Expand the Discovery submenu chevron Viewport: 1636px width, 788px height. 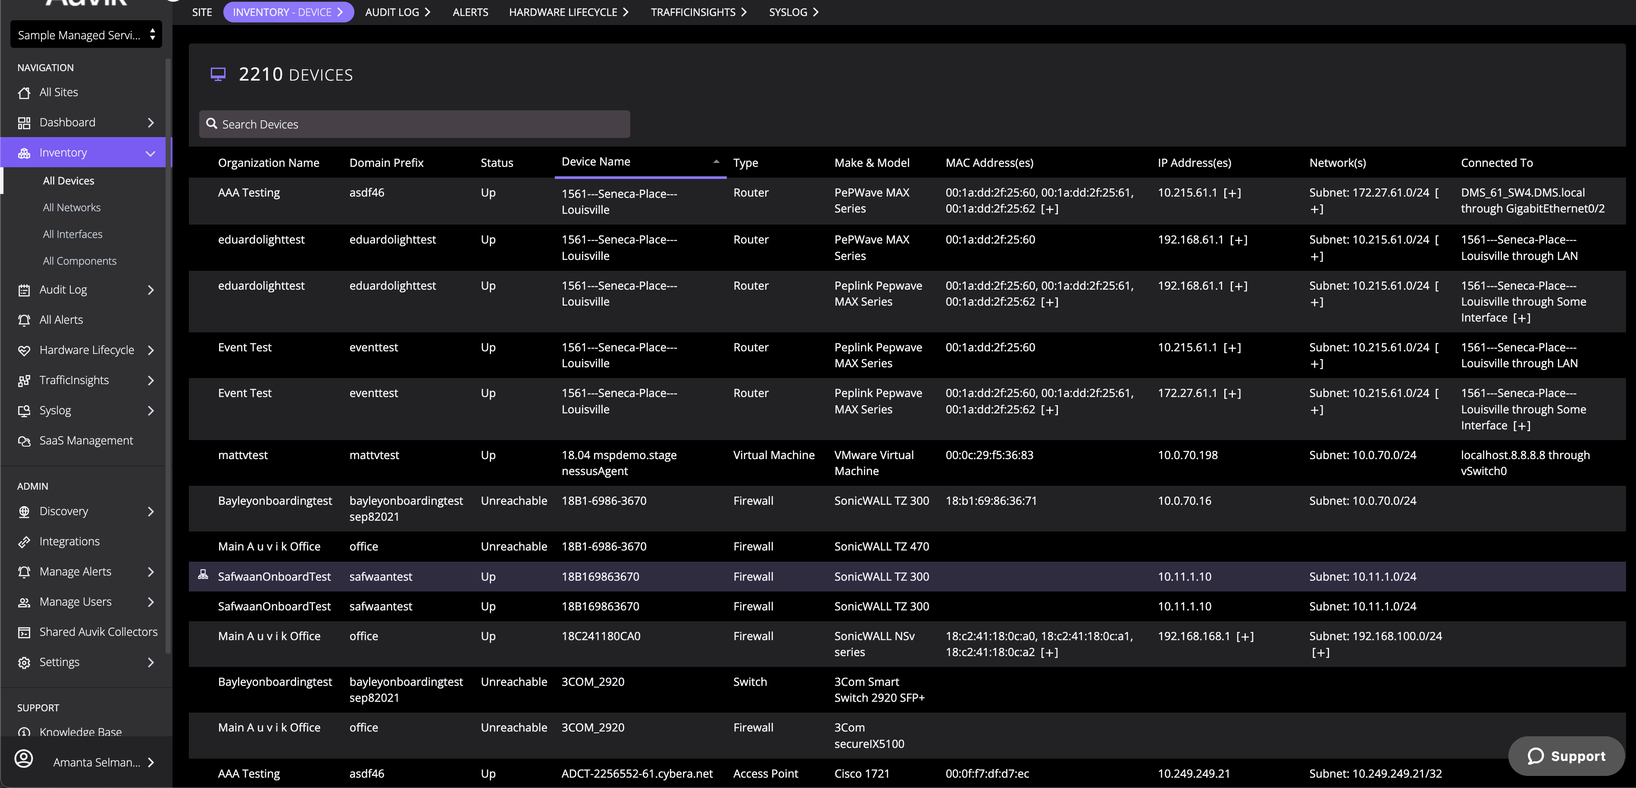pyautogui.click(x=151, y=512)
